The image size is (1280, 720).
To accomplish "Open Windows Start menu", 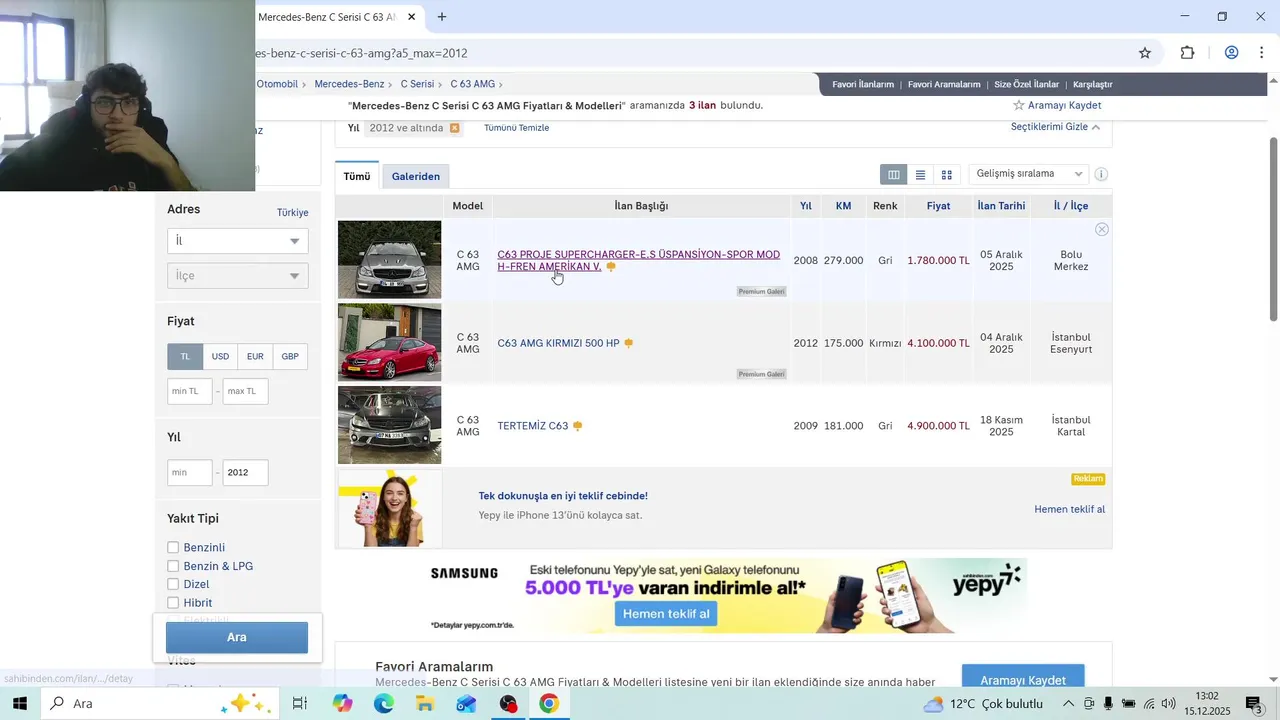I will pyautogui.click(x=19, y=704).
